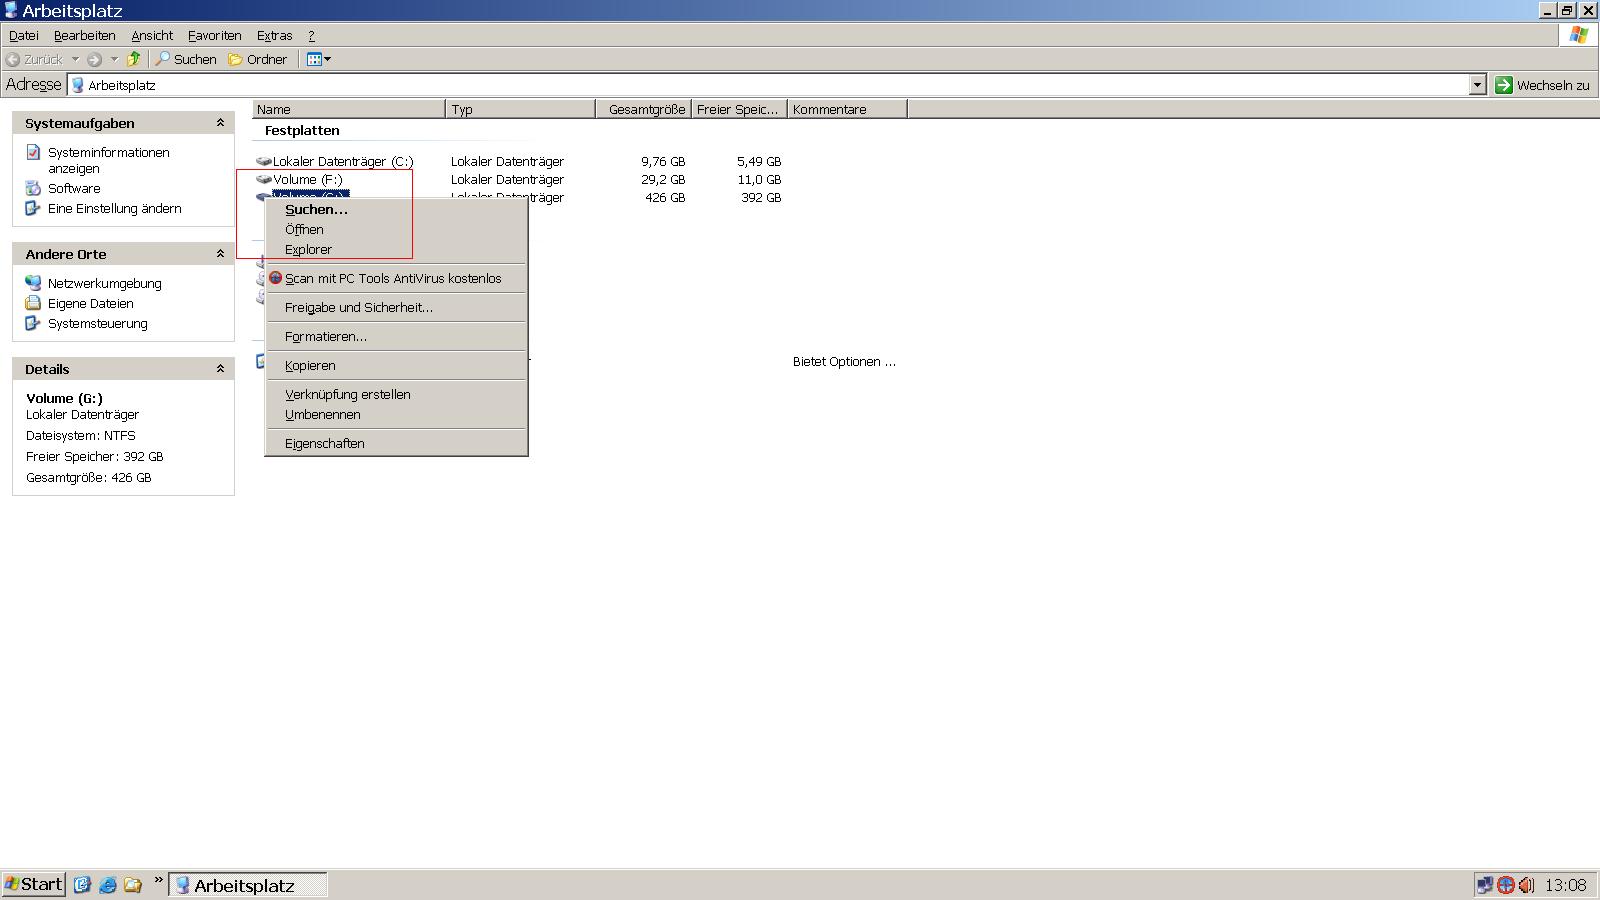Viewport: 1600px width, 900px height.
Task: Select Eigenschaften in the context menu
Action: (x=324, y=443)
